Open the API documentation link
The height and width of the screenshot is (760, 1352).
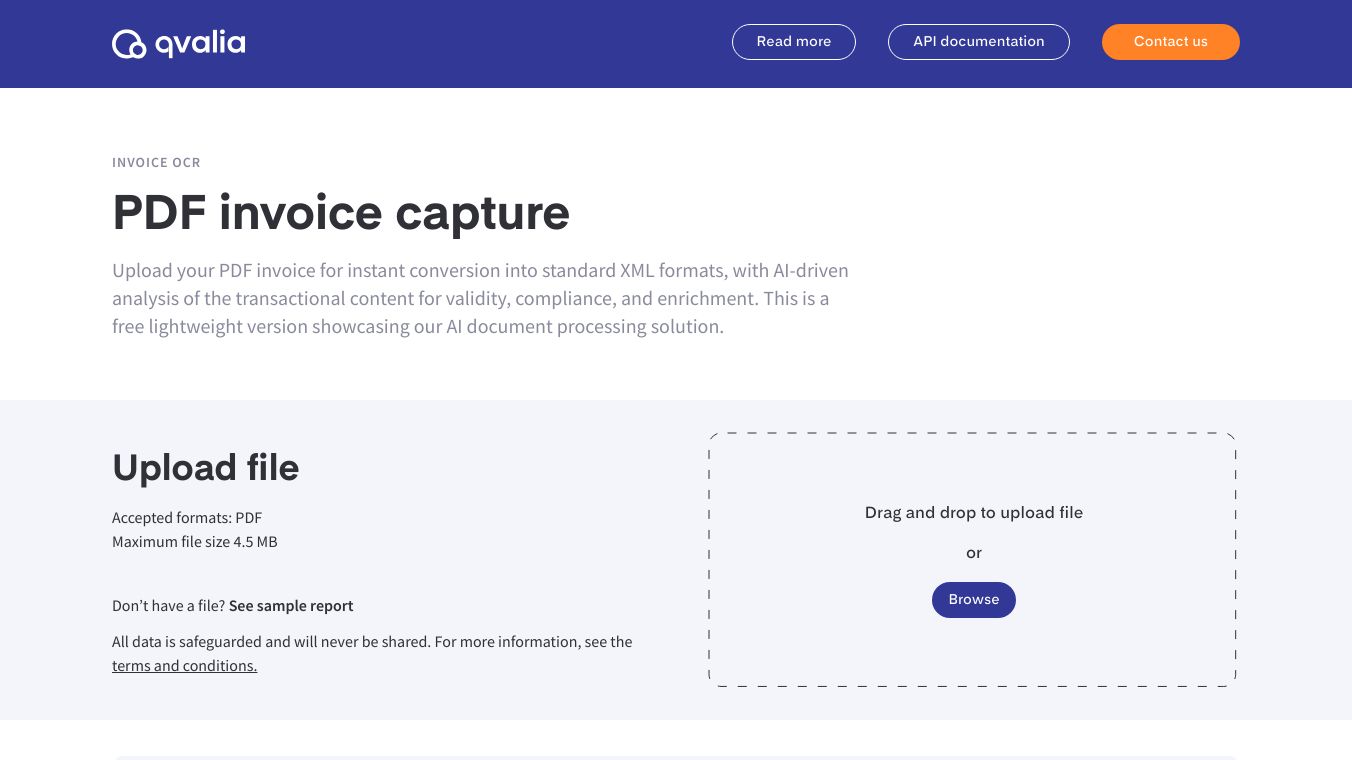[x=978, y=42]
